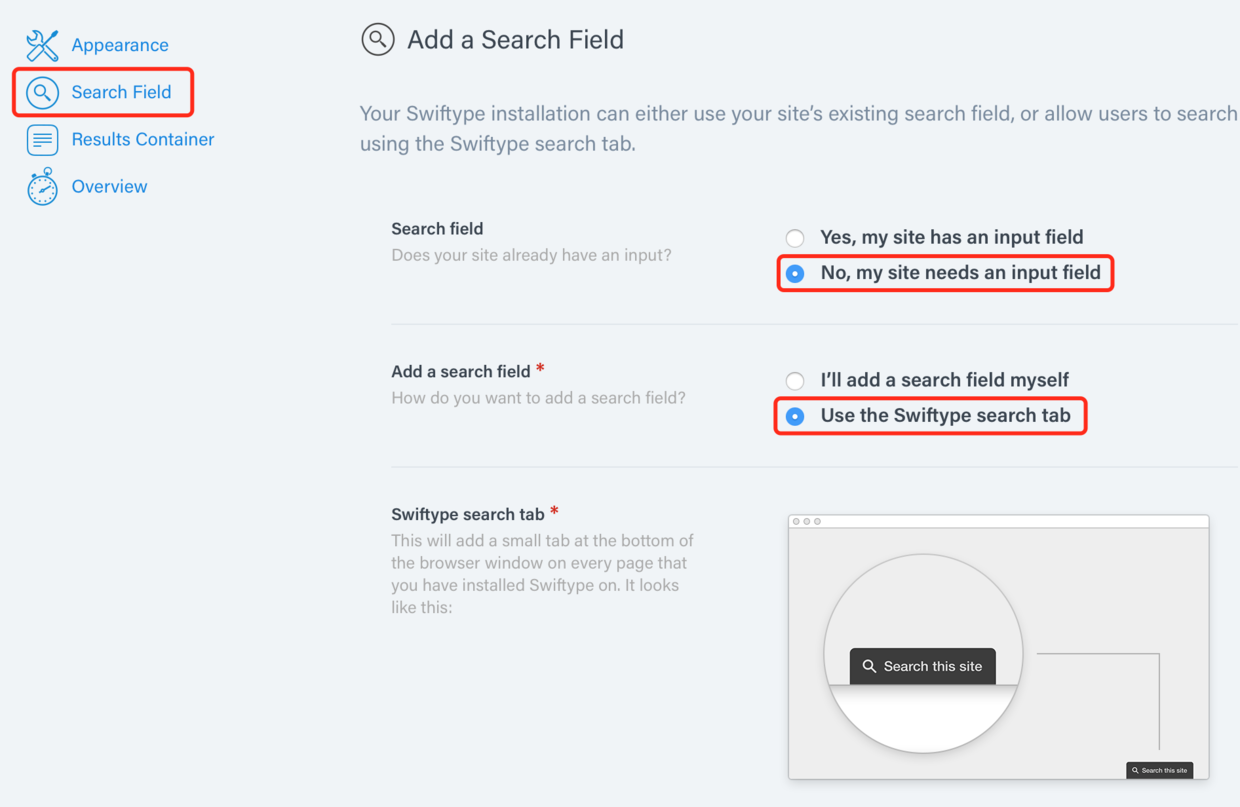Click the "Swiftype search tab" field label
This screenshot has height=807, width=1240.
pyautogui.click(x=467, y=514)
